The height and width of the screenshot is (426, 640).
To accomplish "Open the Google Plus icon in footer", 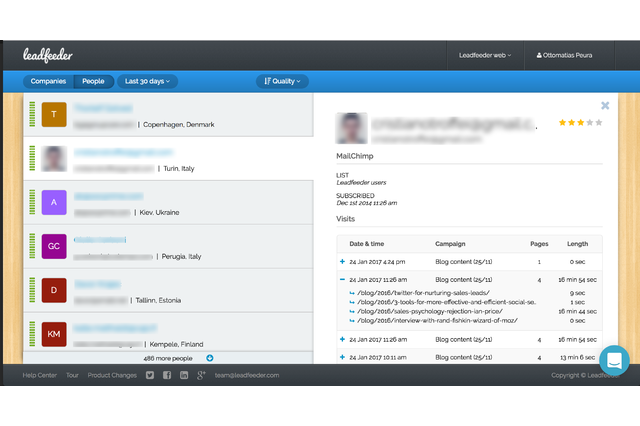I will pos(201,375).
